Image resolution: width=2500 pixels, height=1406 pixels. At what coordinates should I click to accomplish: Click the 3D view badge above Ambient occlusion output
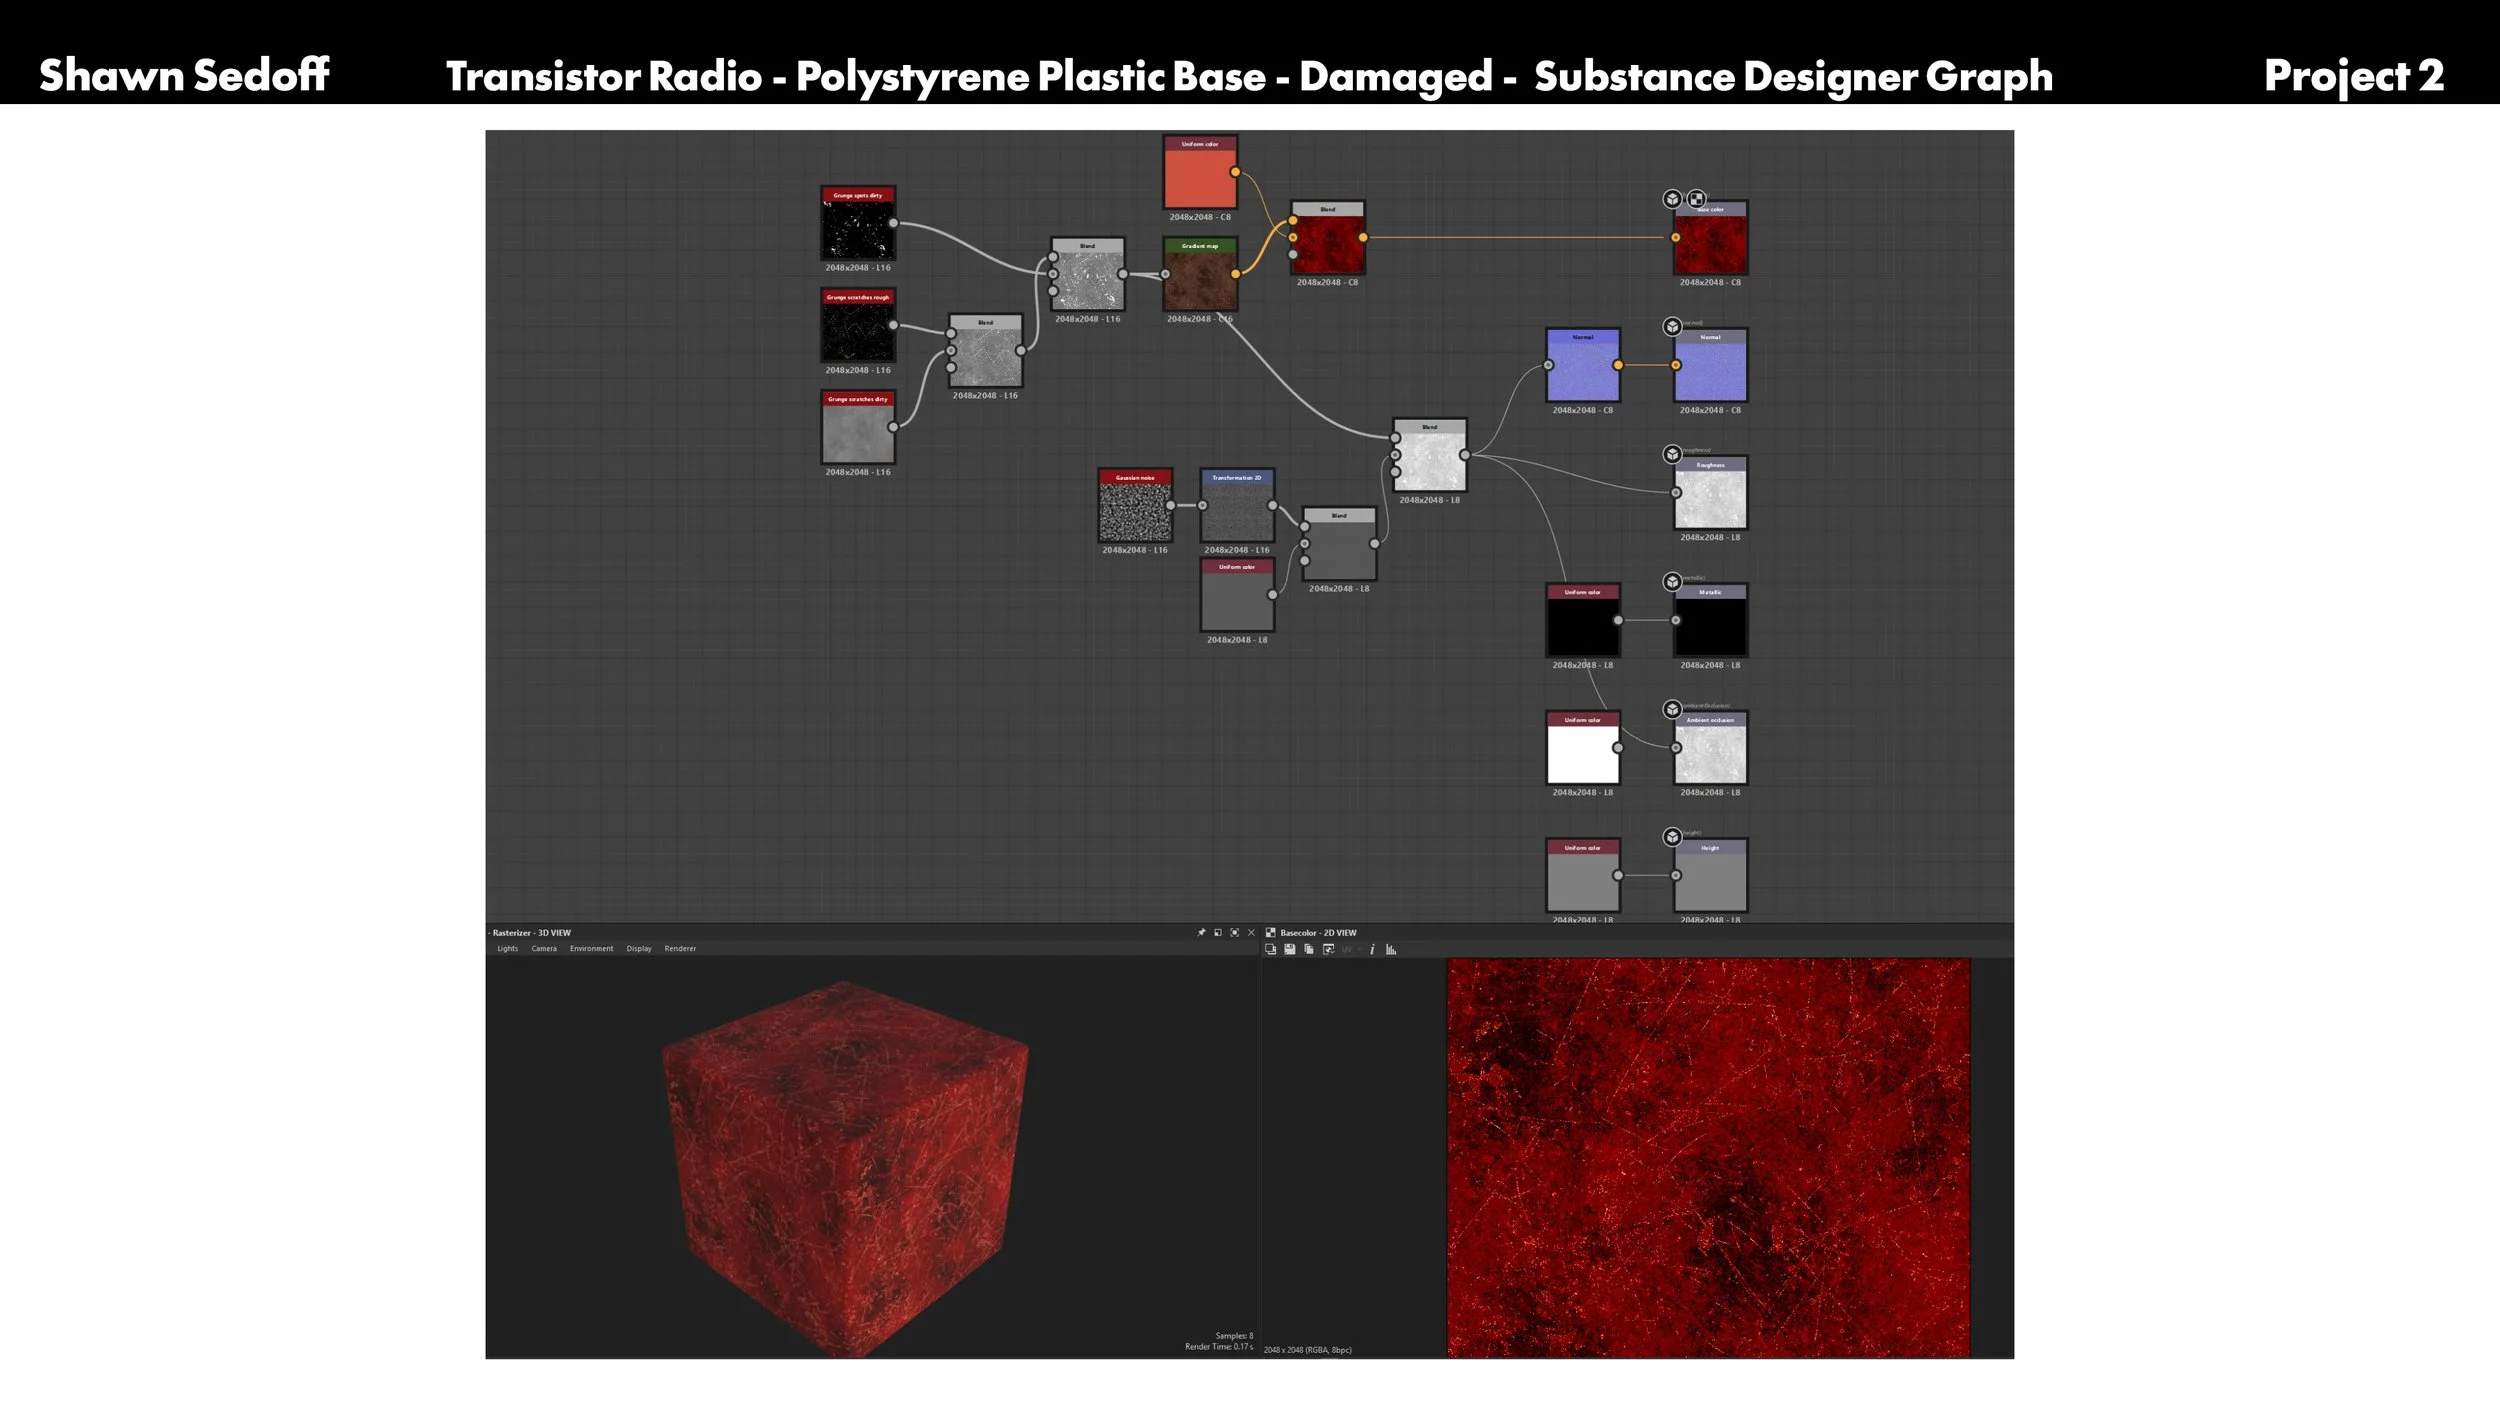(1672, 709)
